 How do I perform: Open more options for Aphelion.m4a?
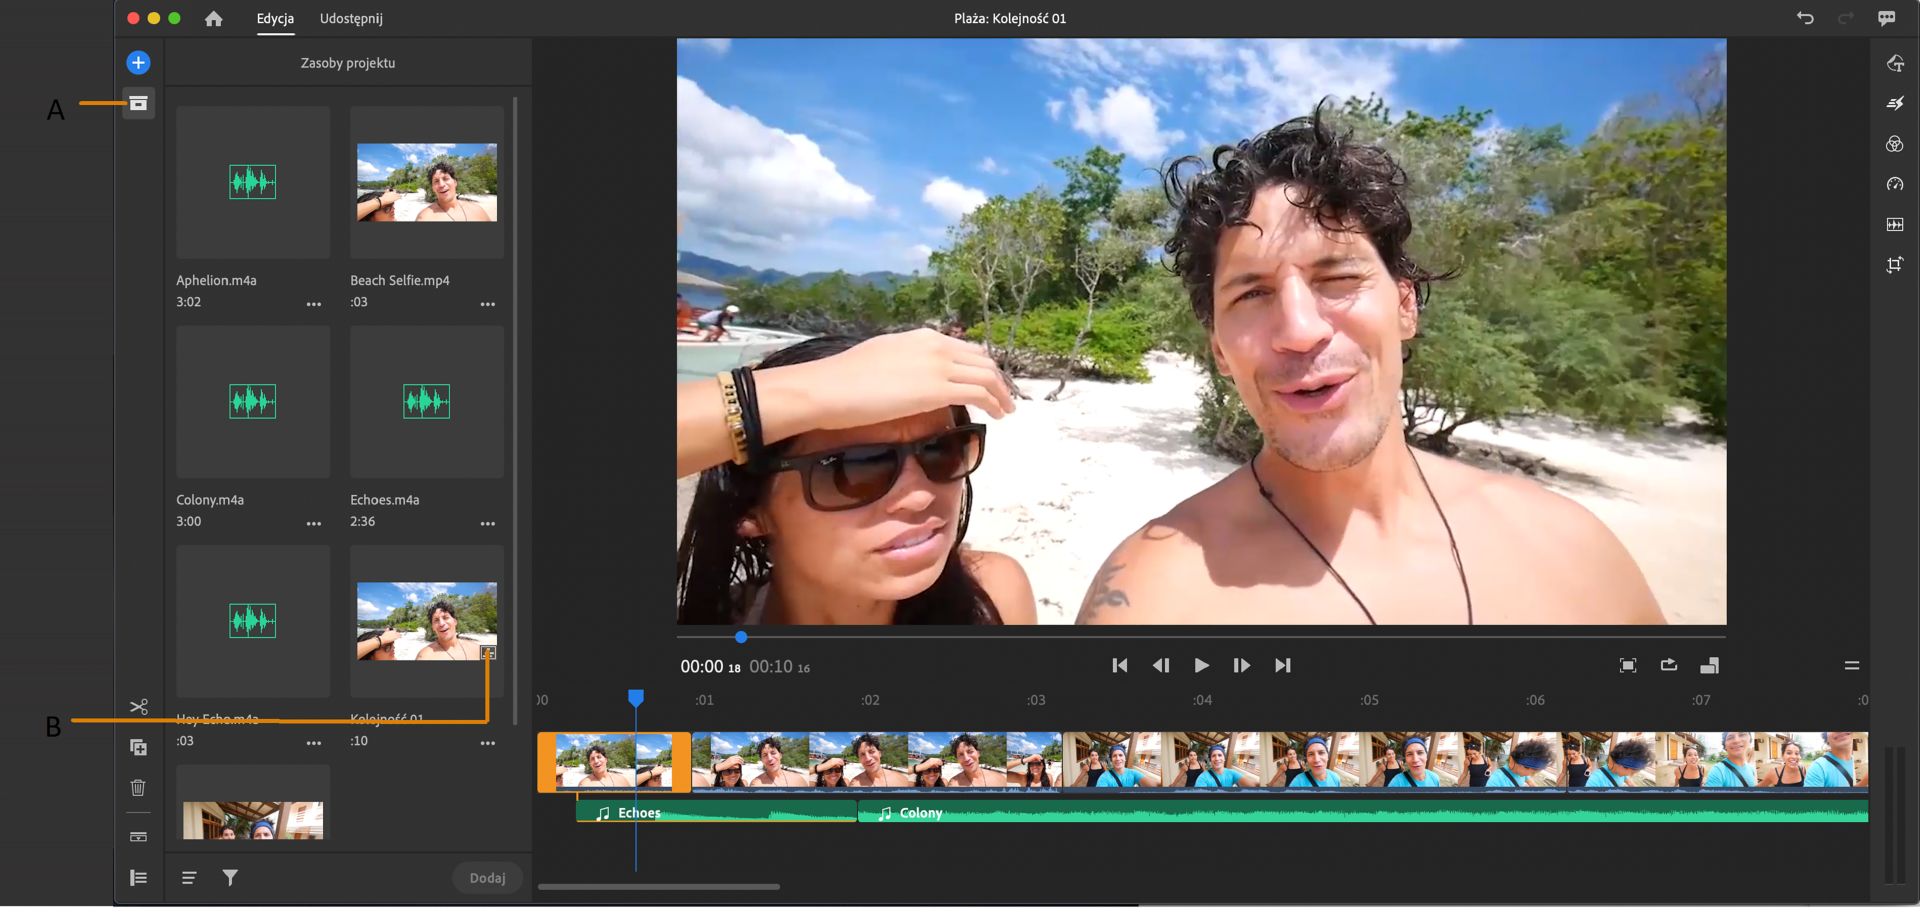pyautogui.click(x=314, y=304)
